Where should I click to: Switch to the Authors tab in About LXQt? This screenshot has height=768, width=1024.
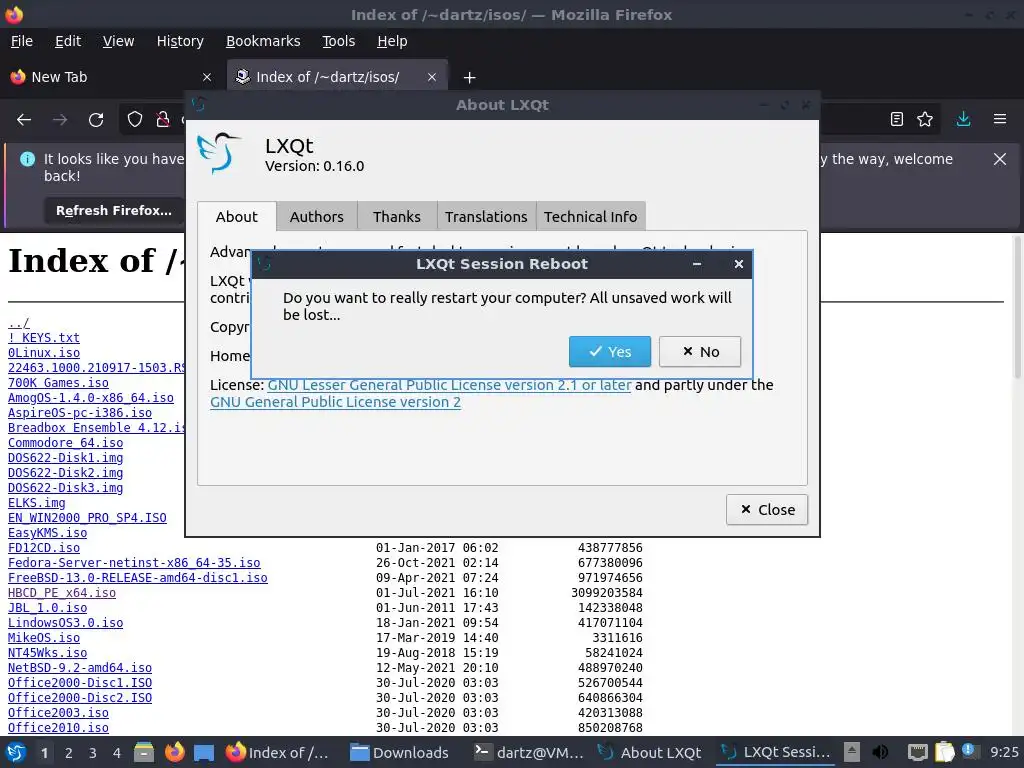[x=317, y=217]
